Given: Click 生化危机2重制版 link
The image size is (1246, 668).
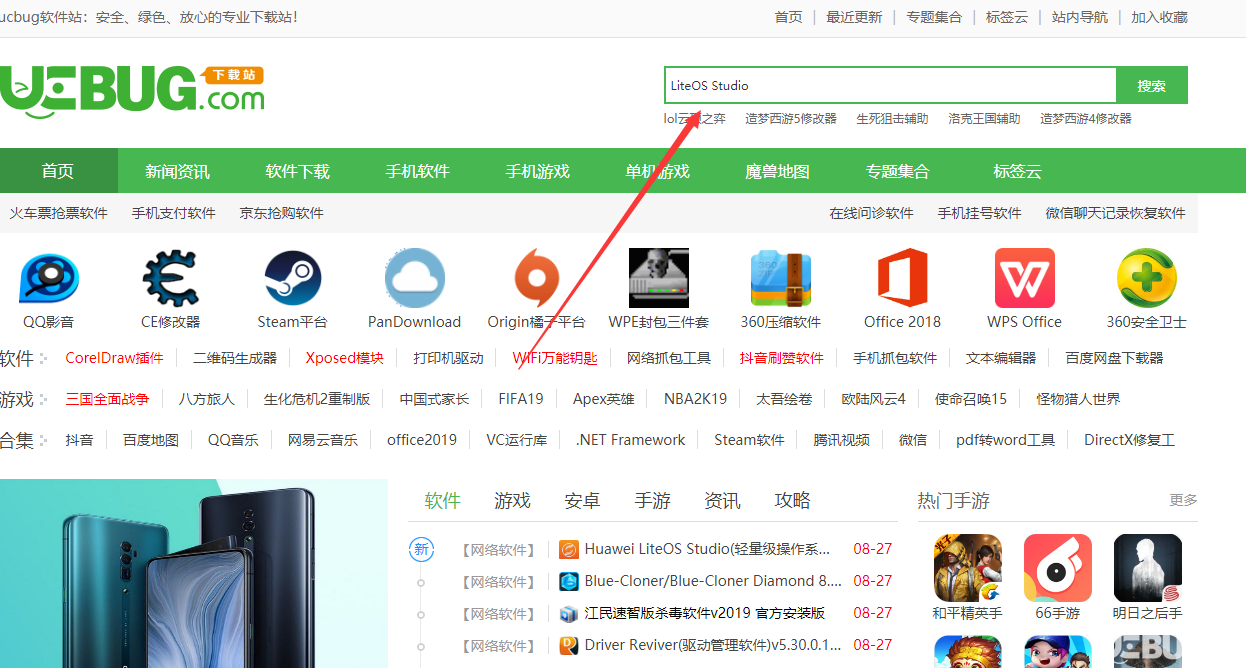Looking at the screenshot, I should pyautogui.click(x=317, y=399).
